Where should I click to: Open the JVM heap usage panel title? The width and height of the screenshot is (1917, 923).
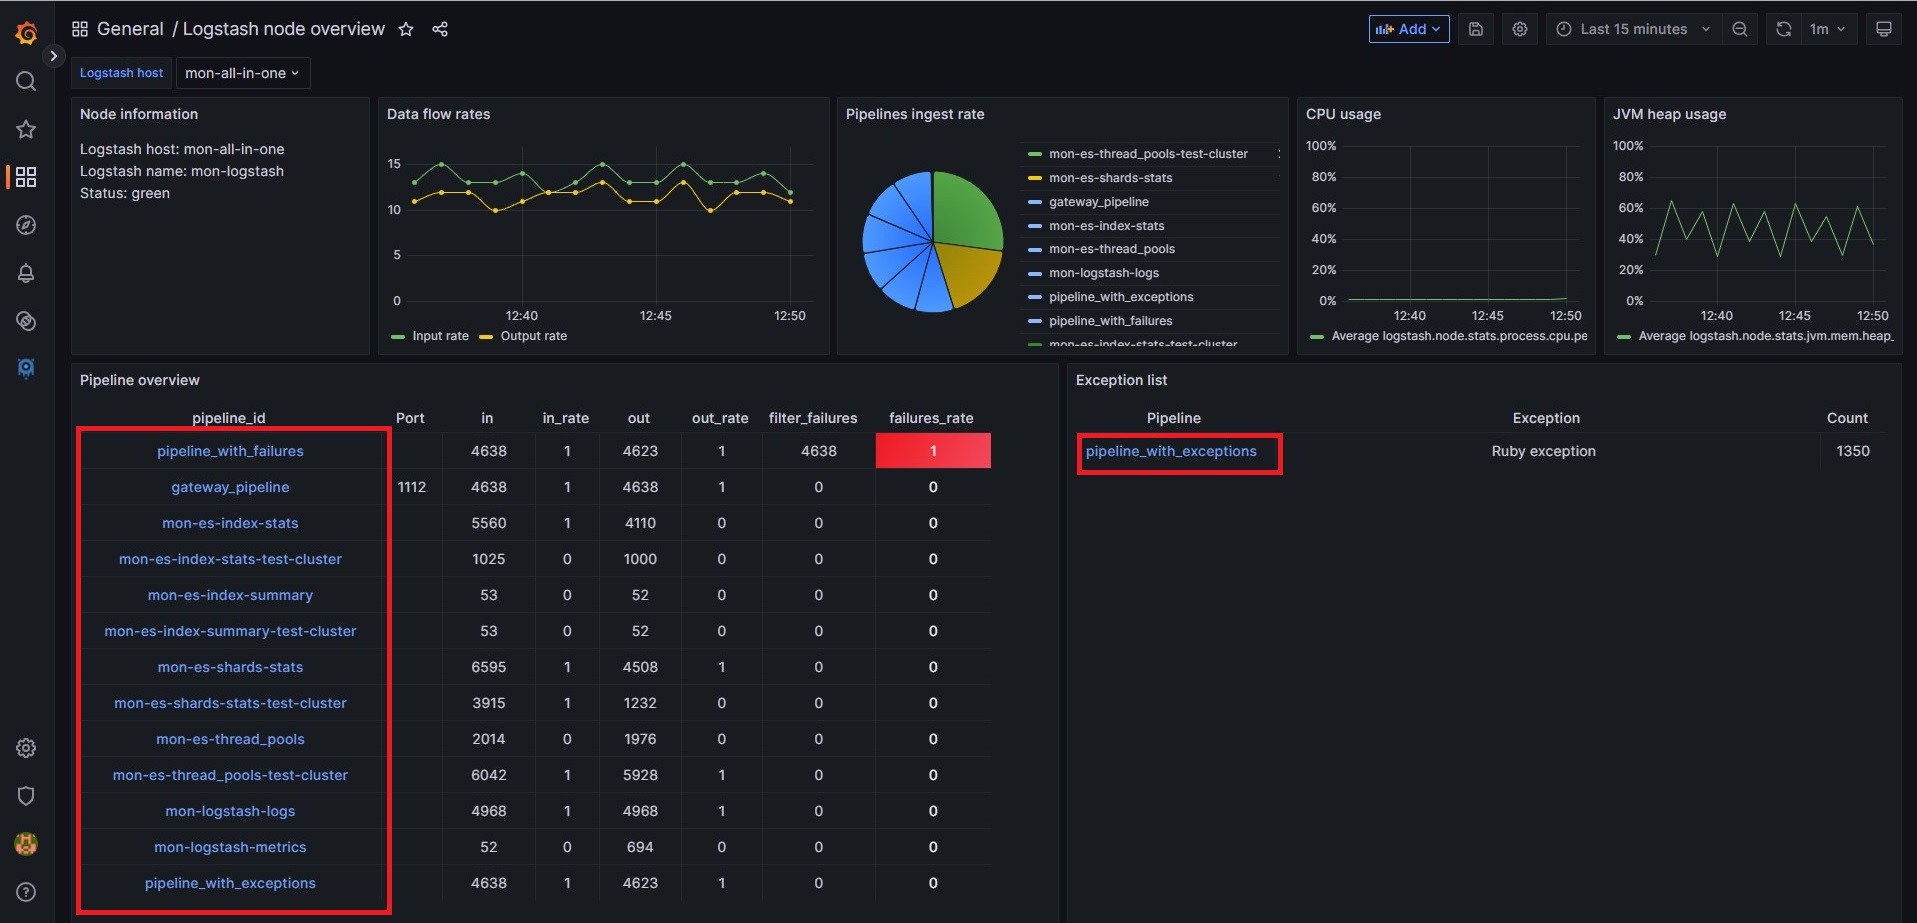[1669, 114]
